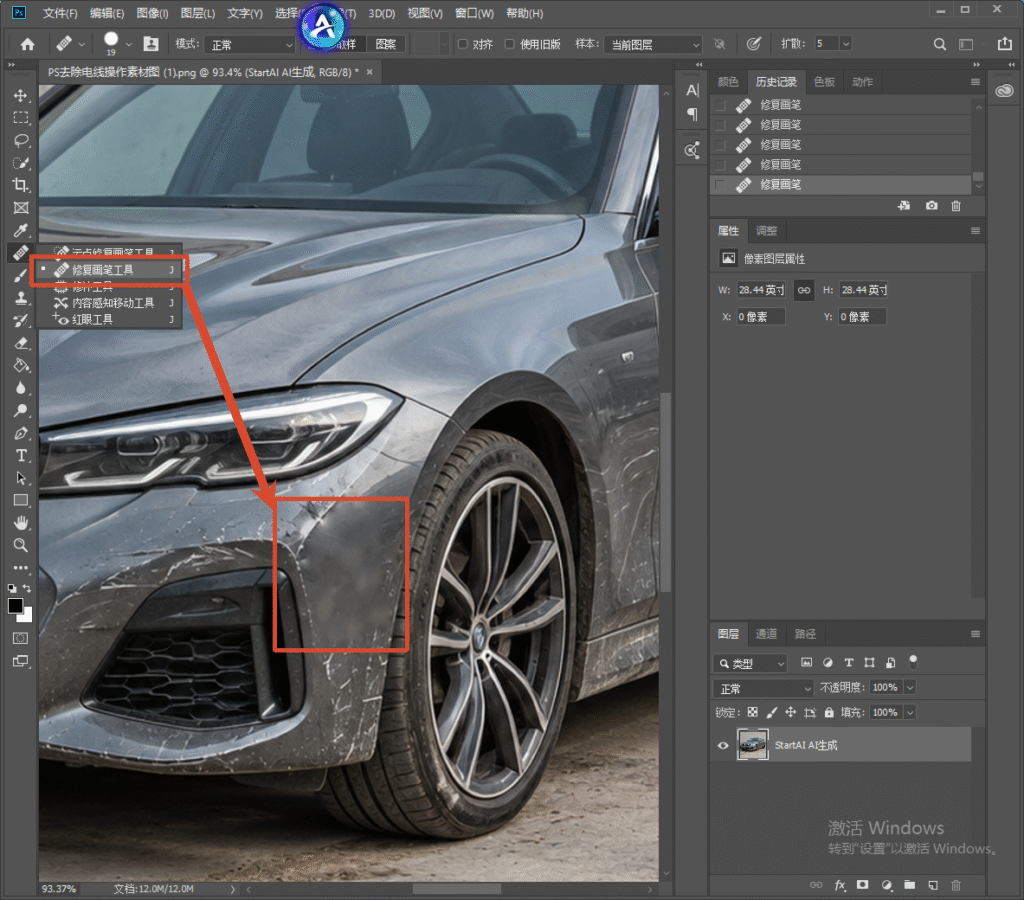Select the Rectangular Marquee tool

21,118
